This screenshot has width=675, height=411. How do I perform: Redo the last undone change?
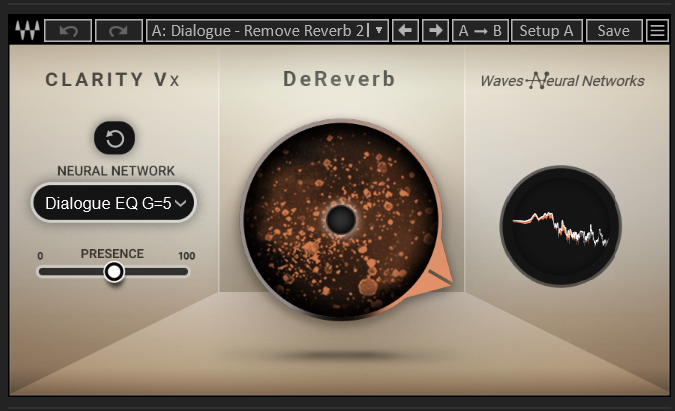[119, 31]
